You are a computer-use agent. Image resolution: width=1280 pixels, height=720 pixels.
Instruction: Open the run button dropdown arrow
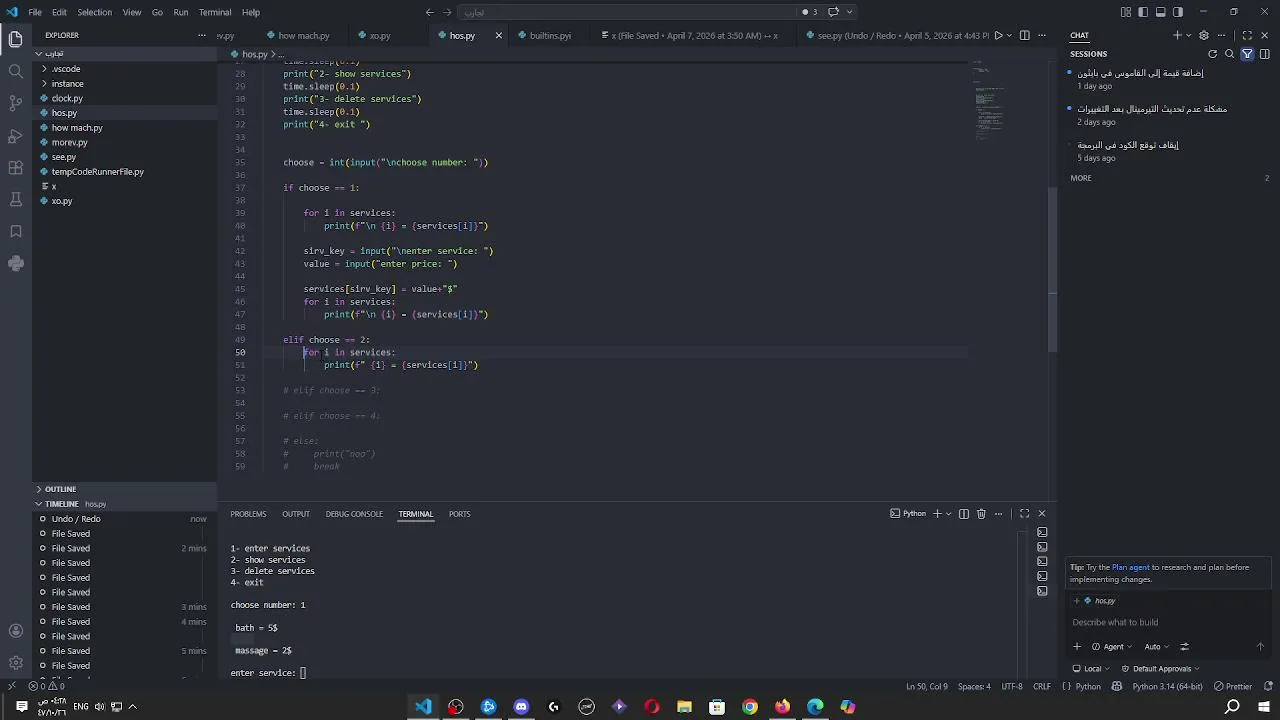[1010, 35]
